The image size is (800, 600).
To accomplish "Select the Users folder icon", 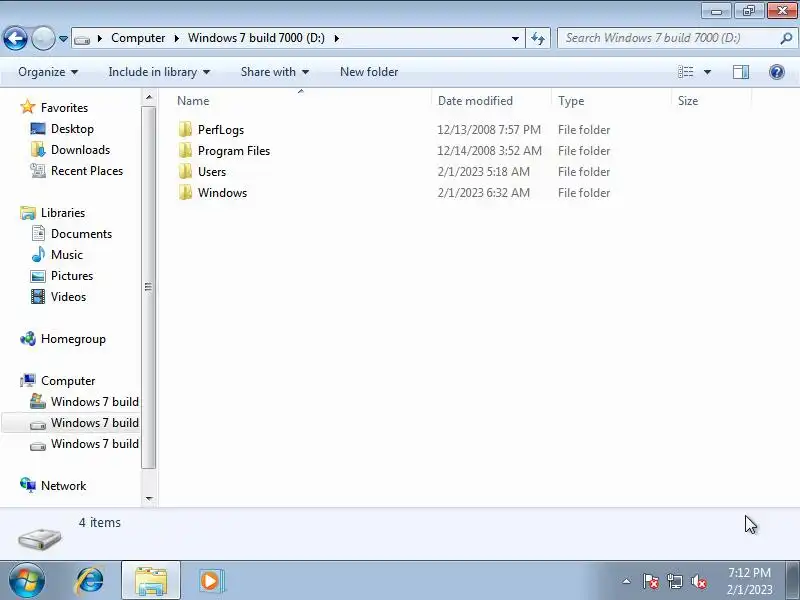I will [x=185, y=171].
